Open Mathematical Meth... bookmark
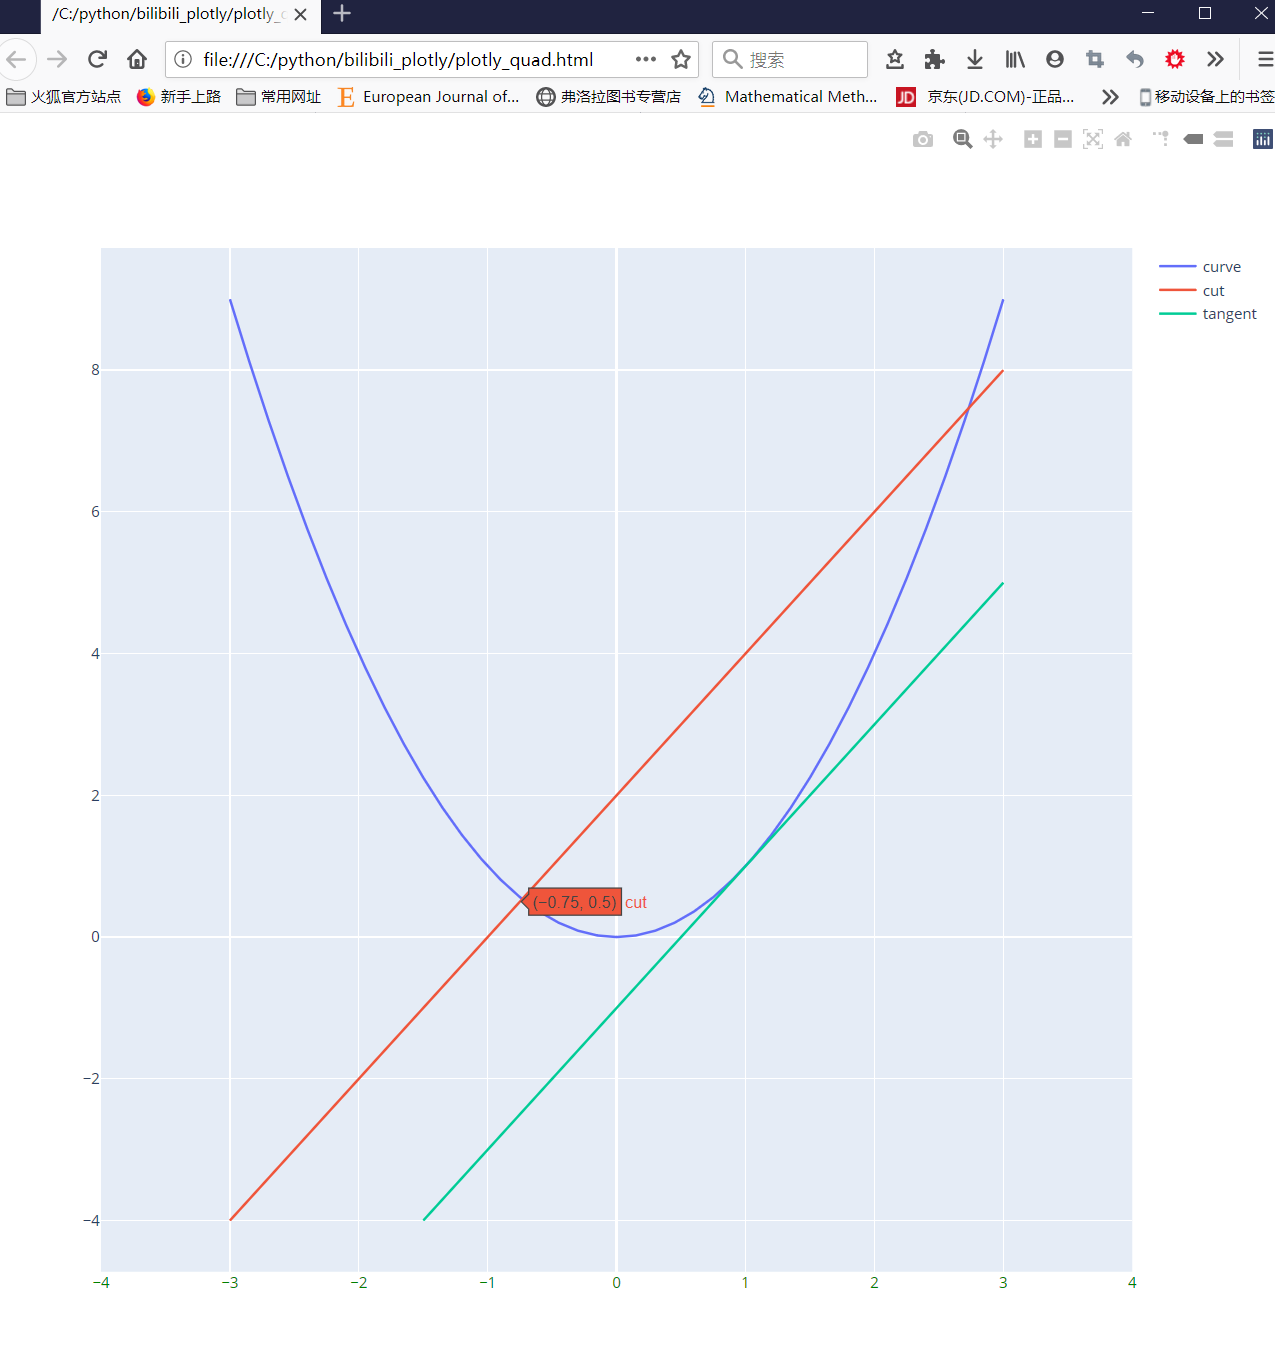This screenshot has width=1275, height=1362. click(x=788, y=96)
